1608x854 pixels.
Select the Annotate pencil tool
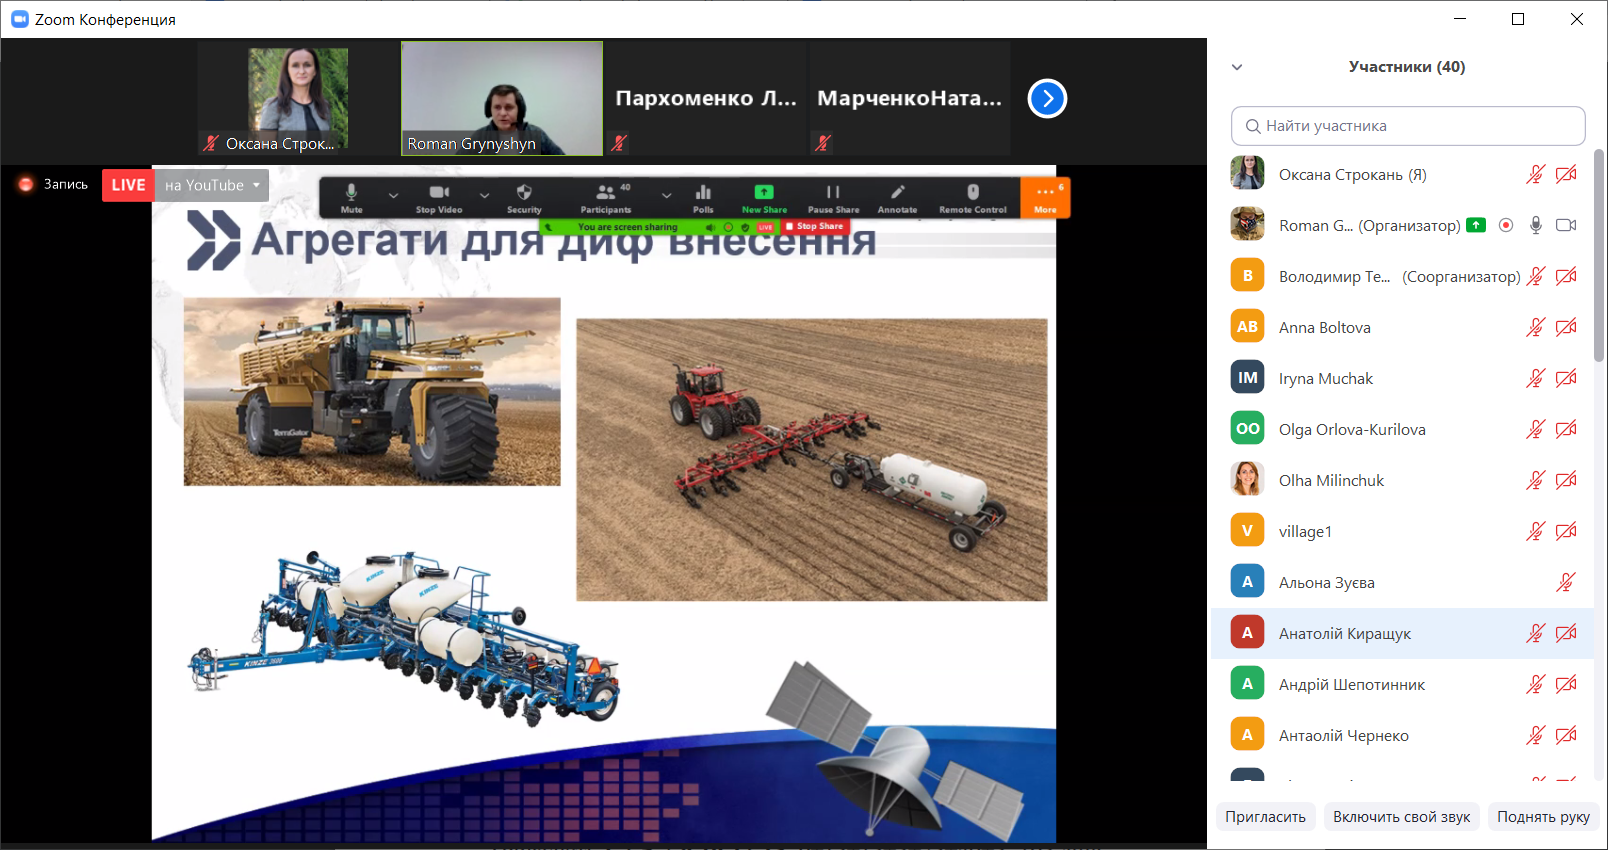[897, 197]
